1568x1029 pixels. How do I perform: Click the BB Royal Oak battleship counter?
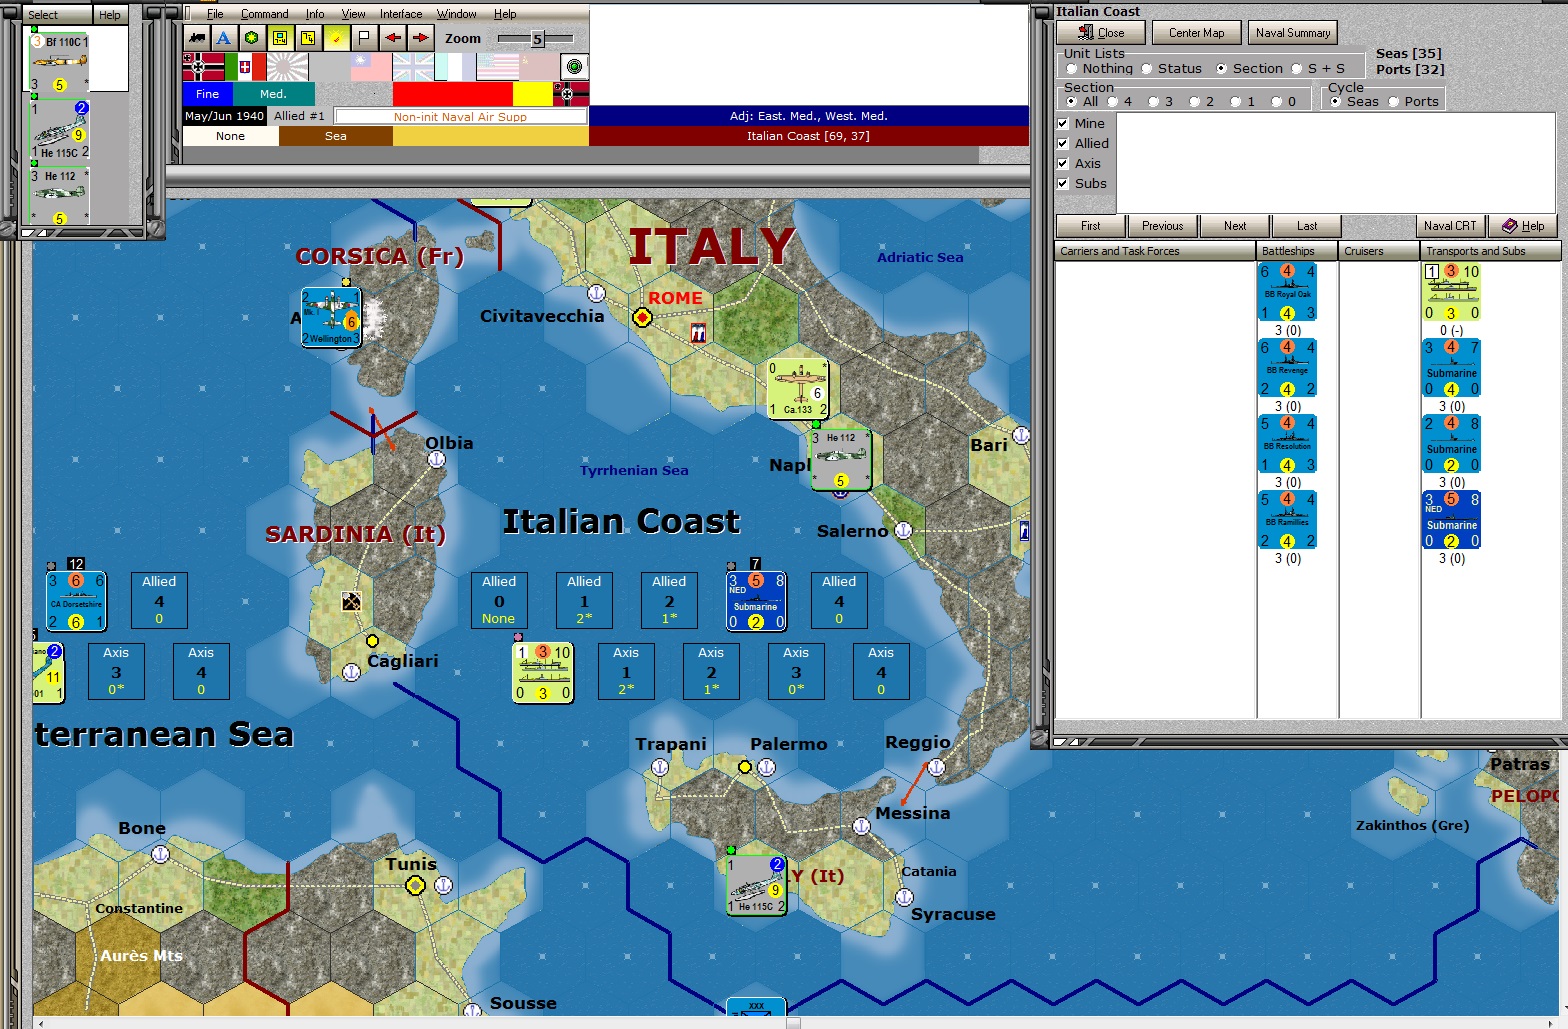1287,292
